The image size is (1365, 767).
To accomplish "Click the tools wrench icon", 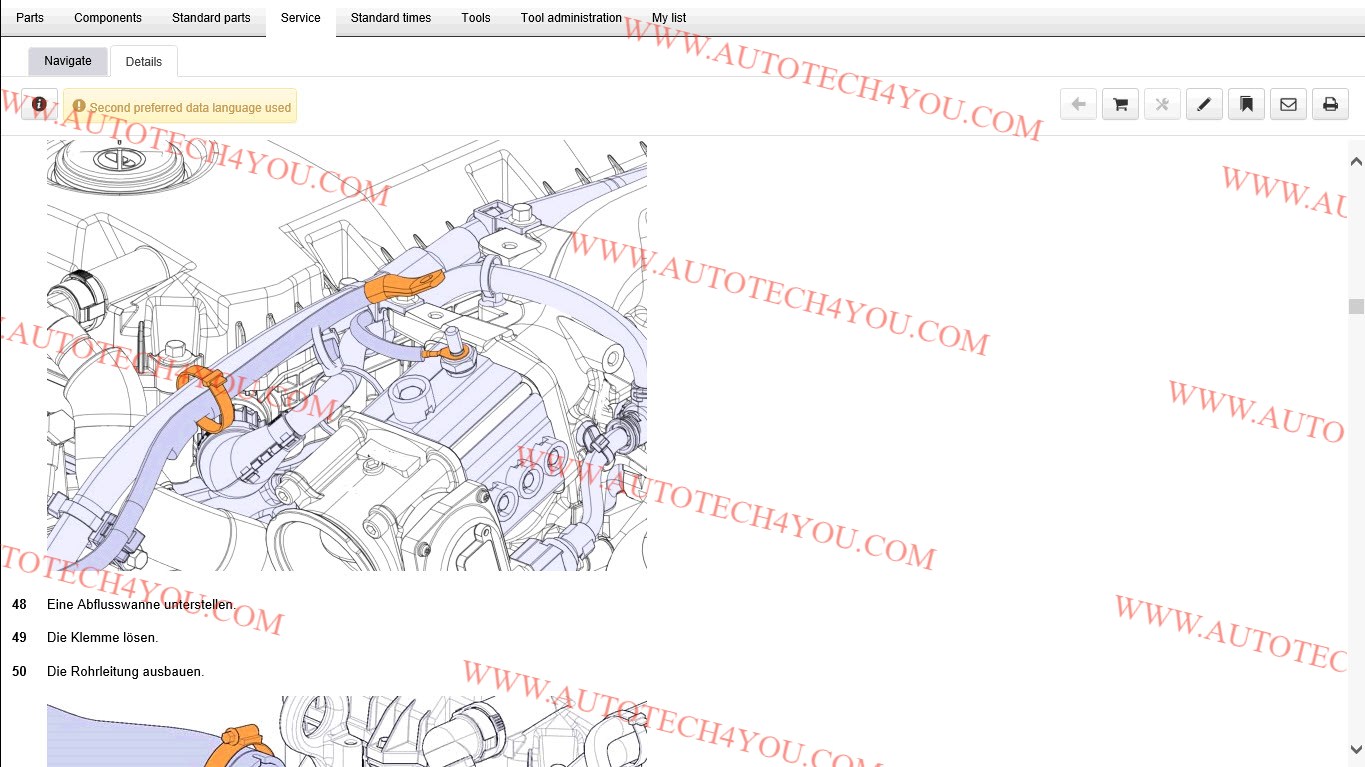I will tap(1162, 104).
